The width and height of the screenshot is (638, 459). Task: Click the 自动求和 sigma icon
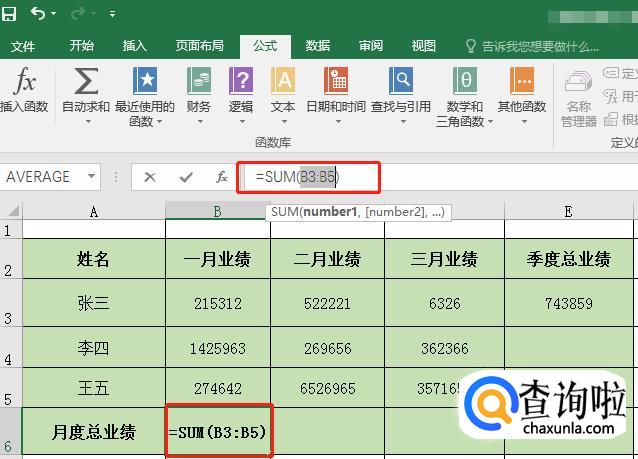tap(86, 81)
